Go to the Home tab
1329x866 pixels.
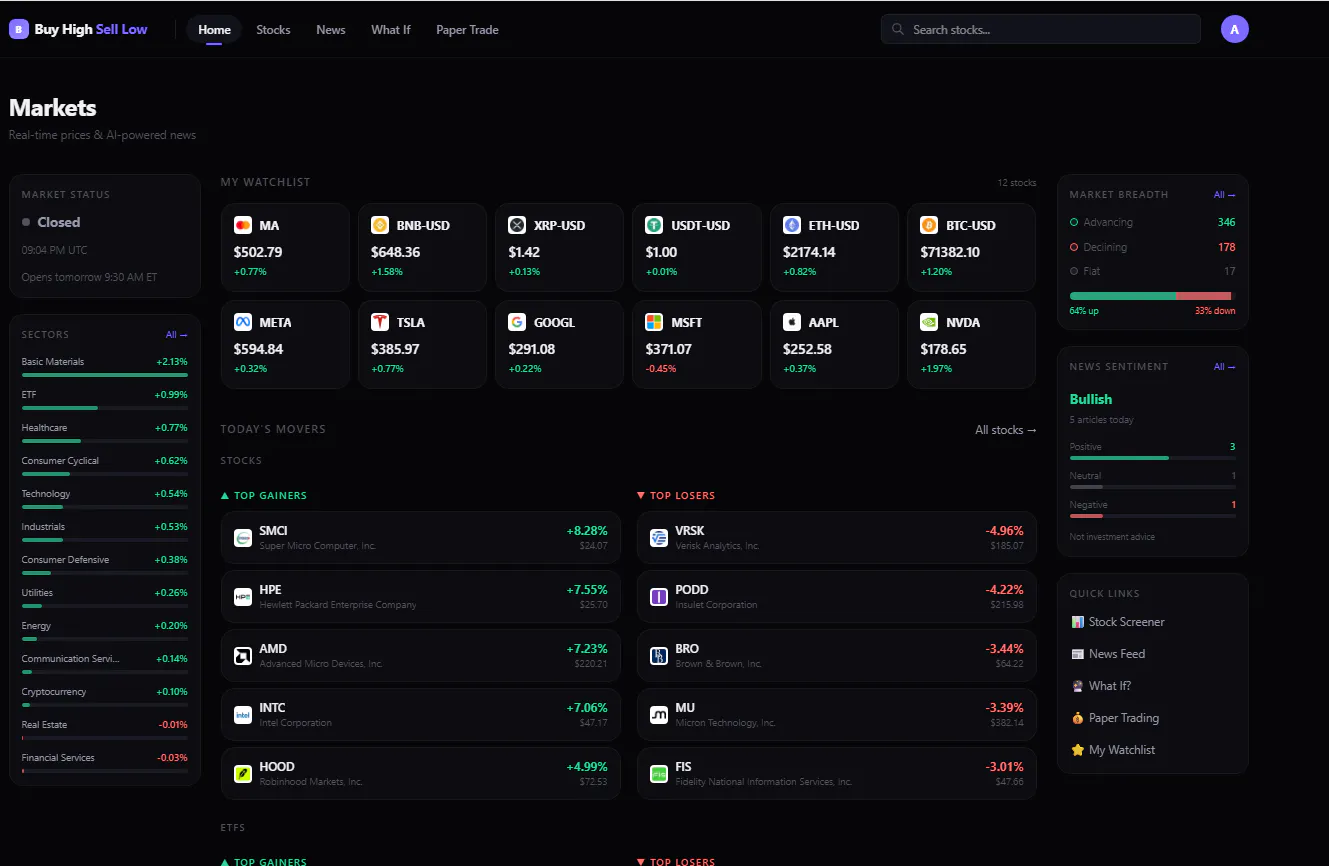pos(214,30)
